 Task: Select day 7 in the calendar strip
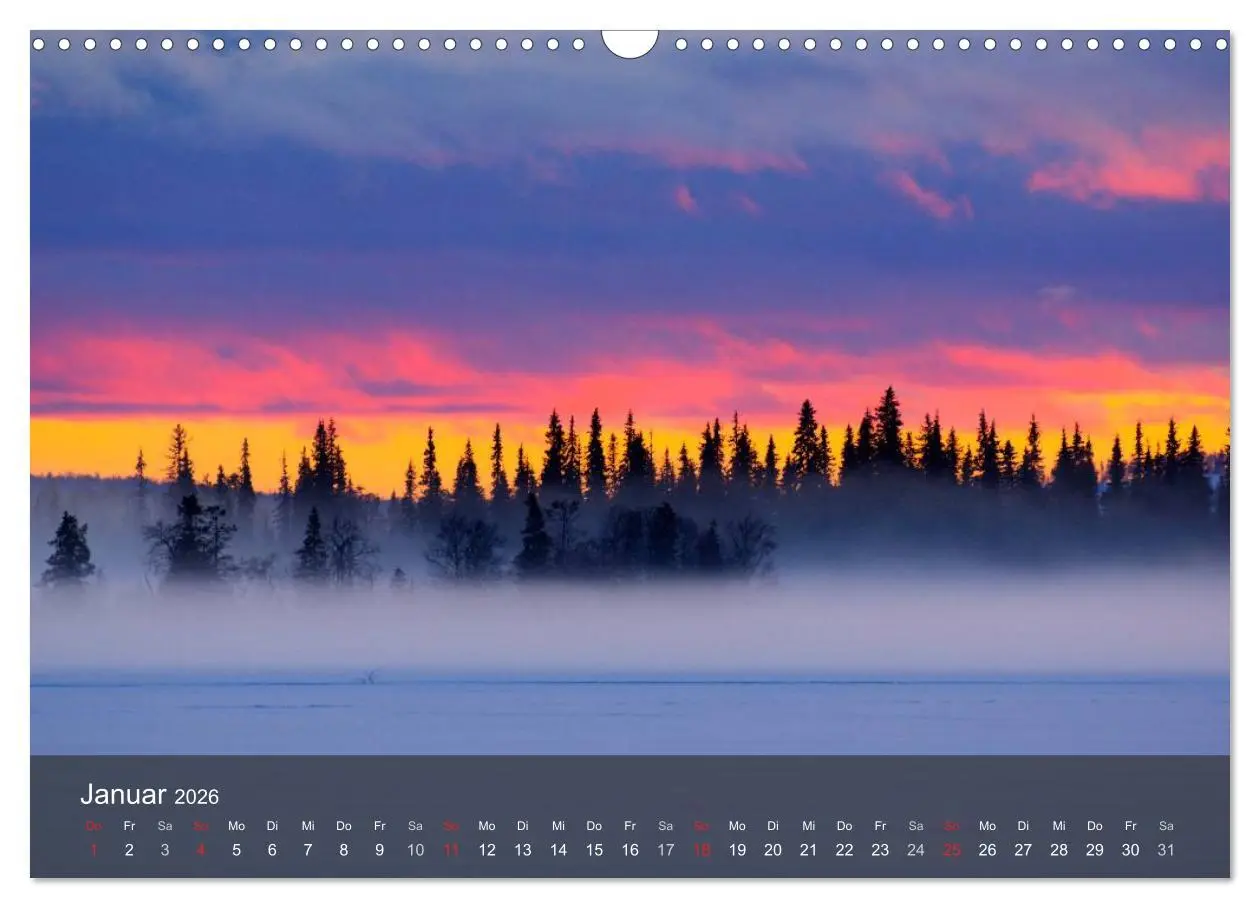308,850
